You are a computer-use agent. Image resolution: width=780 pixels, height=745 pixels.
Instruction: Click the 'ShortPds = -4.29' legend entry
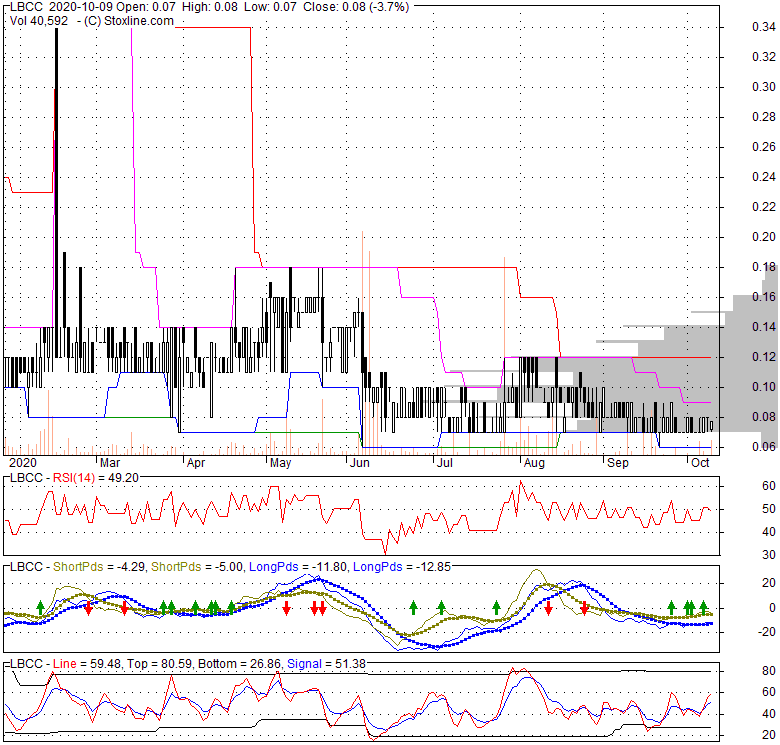point(98,567)
